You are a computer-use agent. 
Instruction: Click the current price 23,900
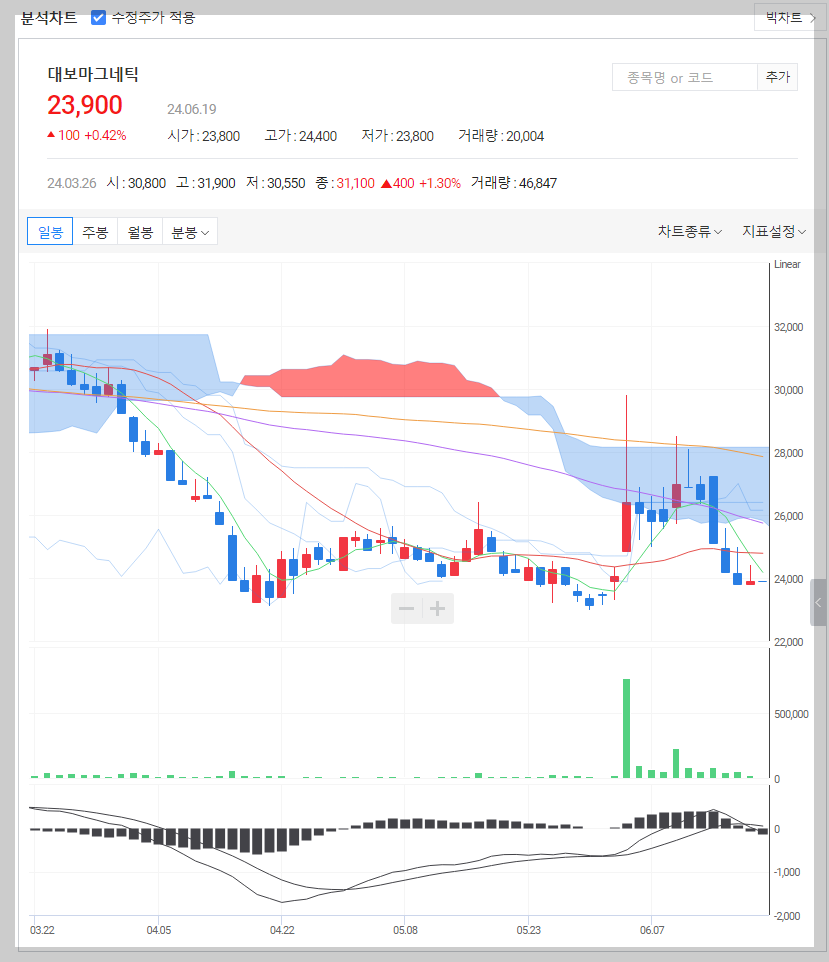tap(85, 105)
